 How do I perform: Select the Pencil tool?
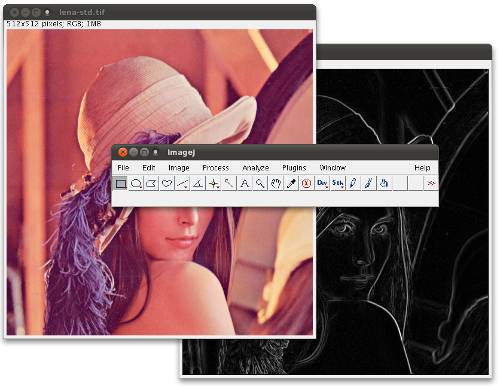[x=353, y=183]
